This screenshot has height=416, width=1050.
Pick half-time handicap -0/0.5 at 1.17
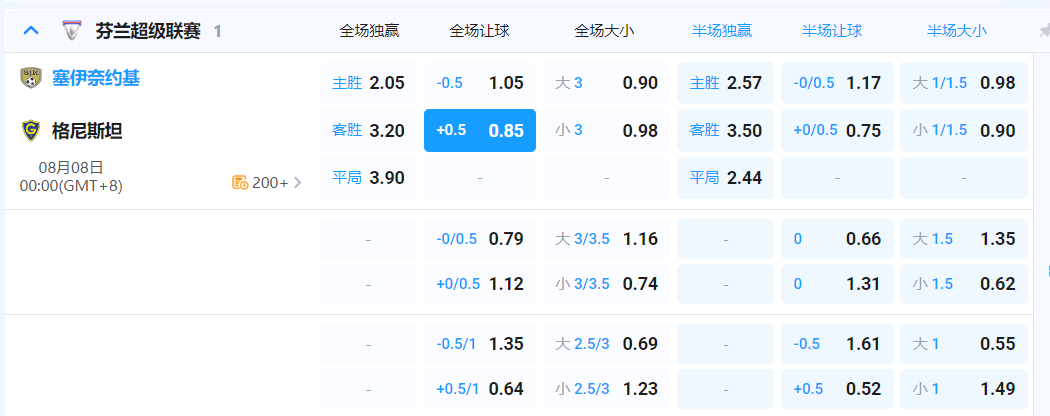click(x=837, y=83)
